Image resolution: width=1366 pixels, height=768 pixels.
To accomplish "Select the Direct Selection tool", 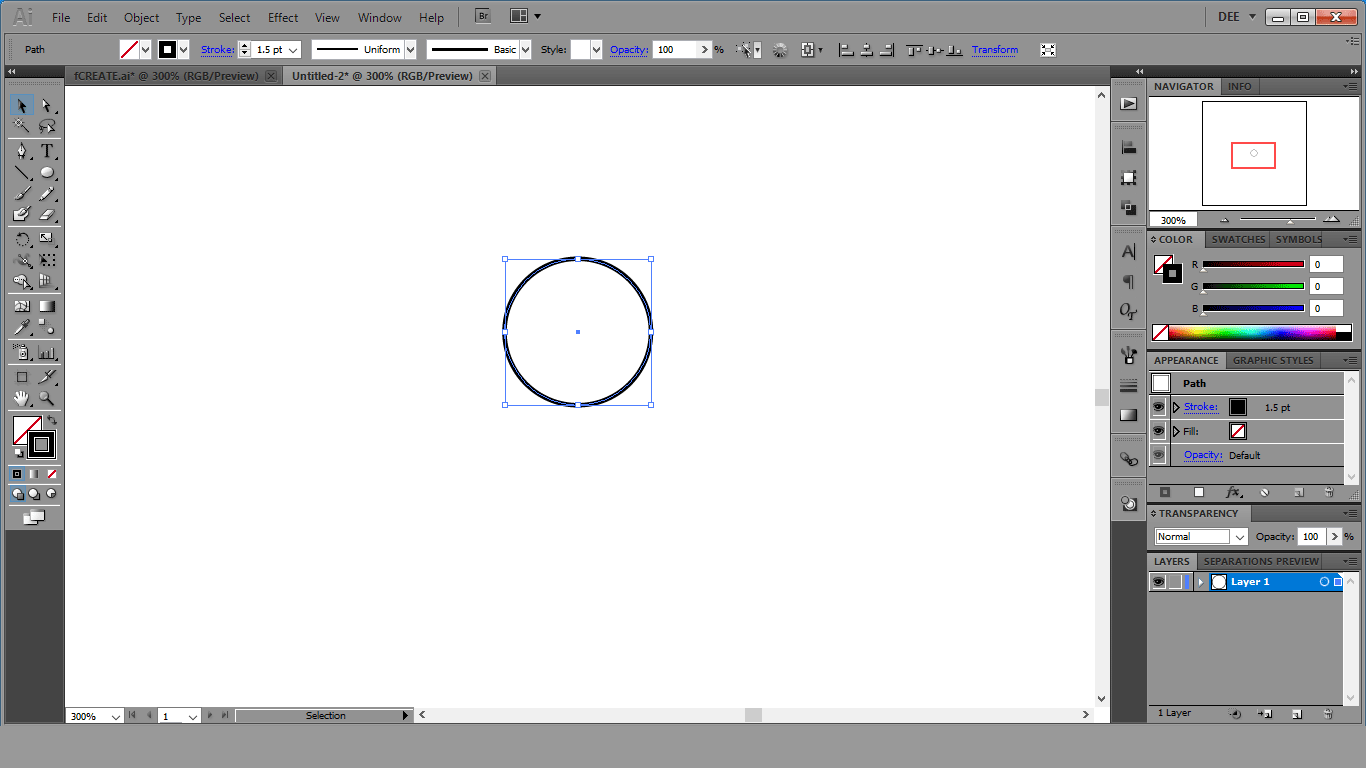I will [x=46, y=106].
